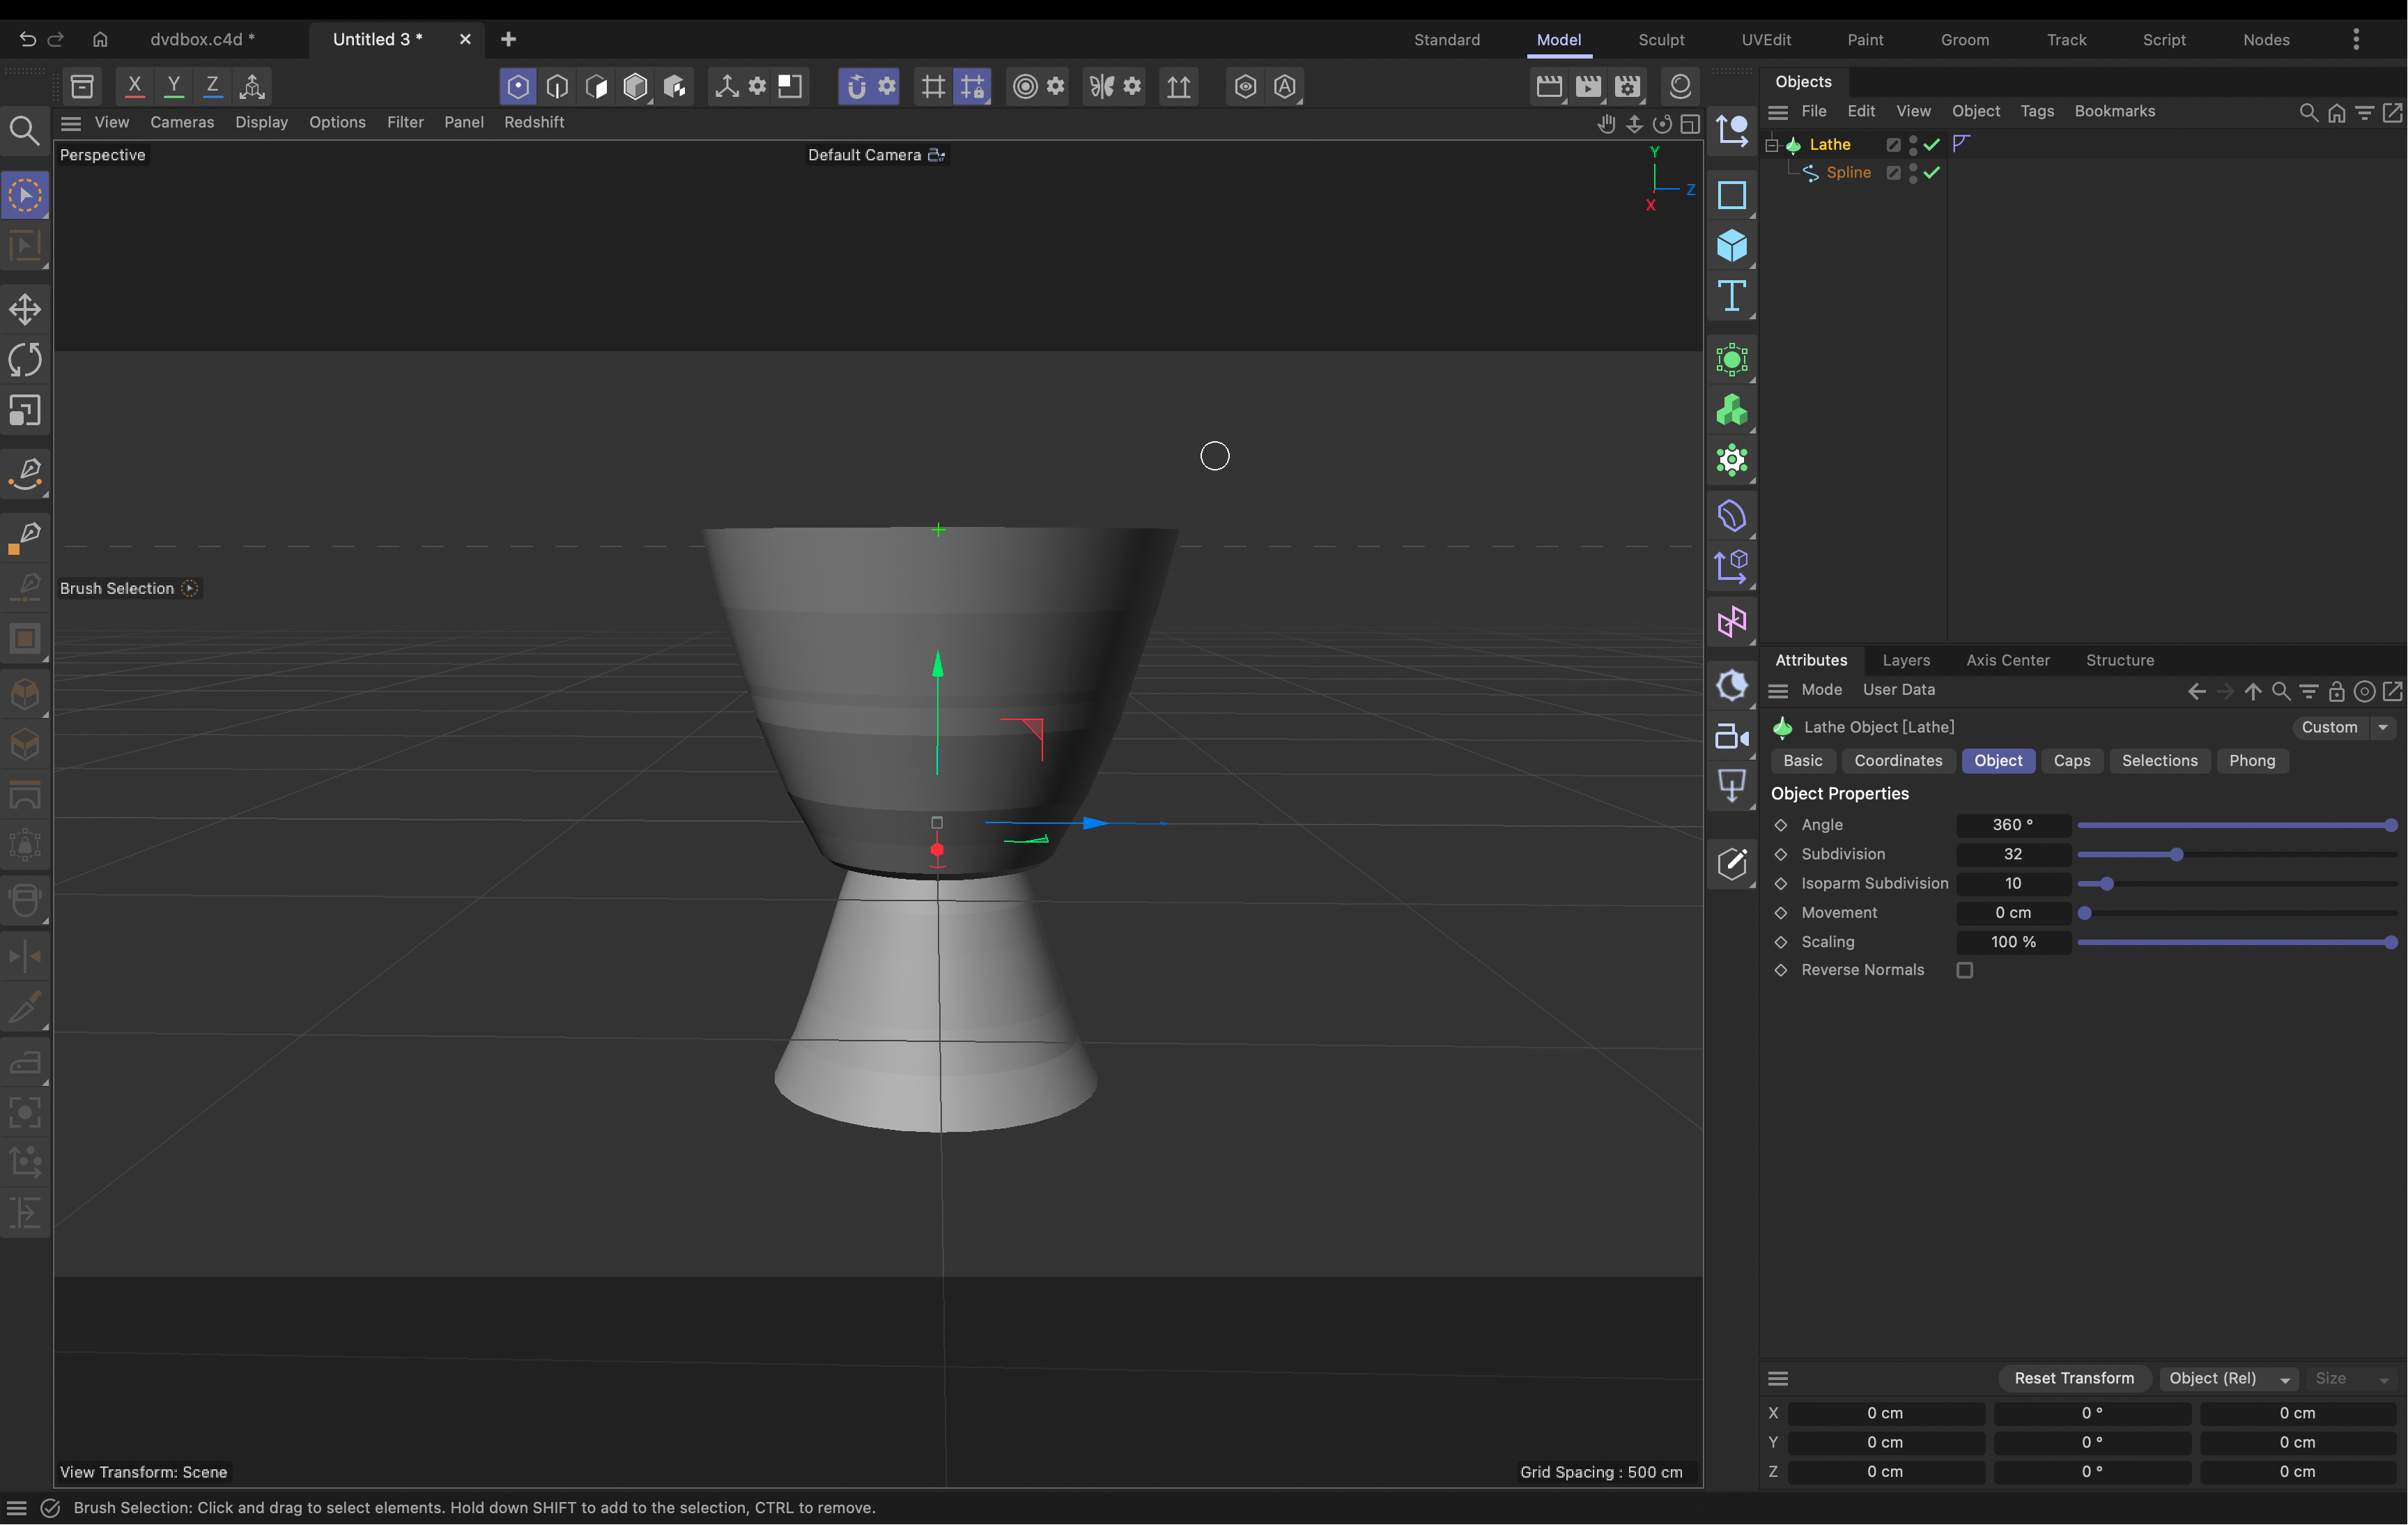Switch to the Caps tab in Attributes
Viewport: 2408px width, 1525px height.
[2071, 761]
